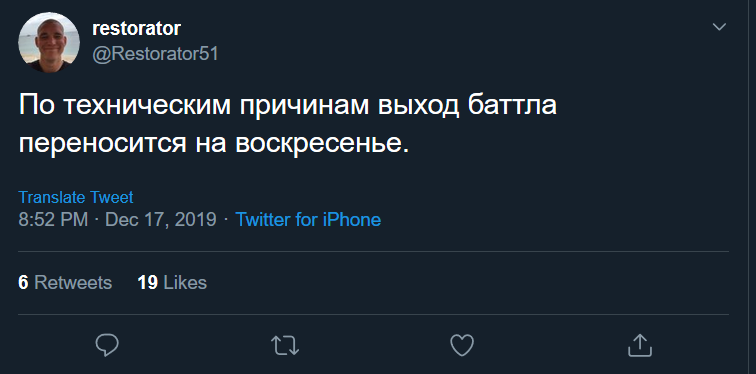Image resolution: width=756 pixels, height=374 pixels.
Task: Like the tweet with heart icon
Action: 462,346
